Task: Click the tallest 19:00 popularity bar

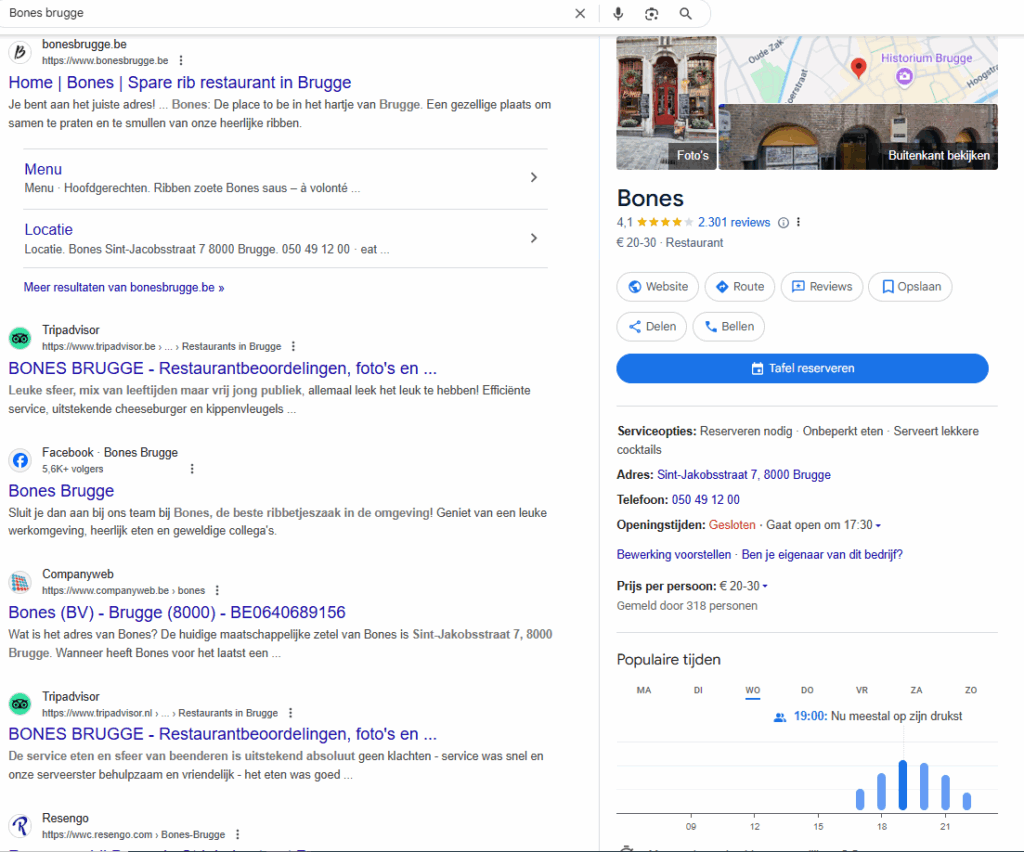Action: point(903,785)
